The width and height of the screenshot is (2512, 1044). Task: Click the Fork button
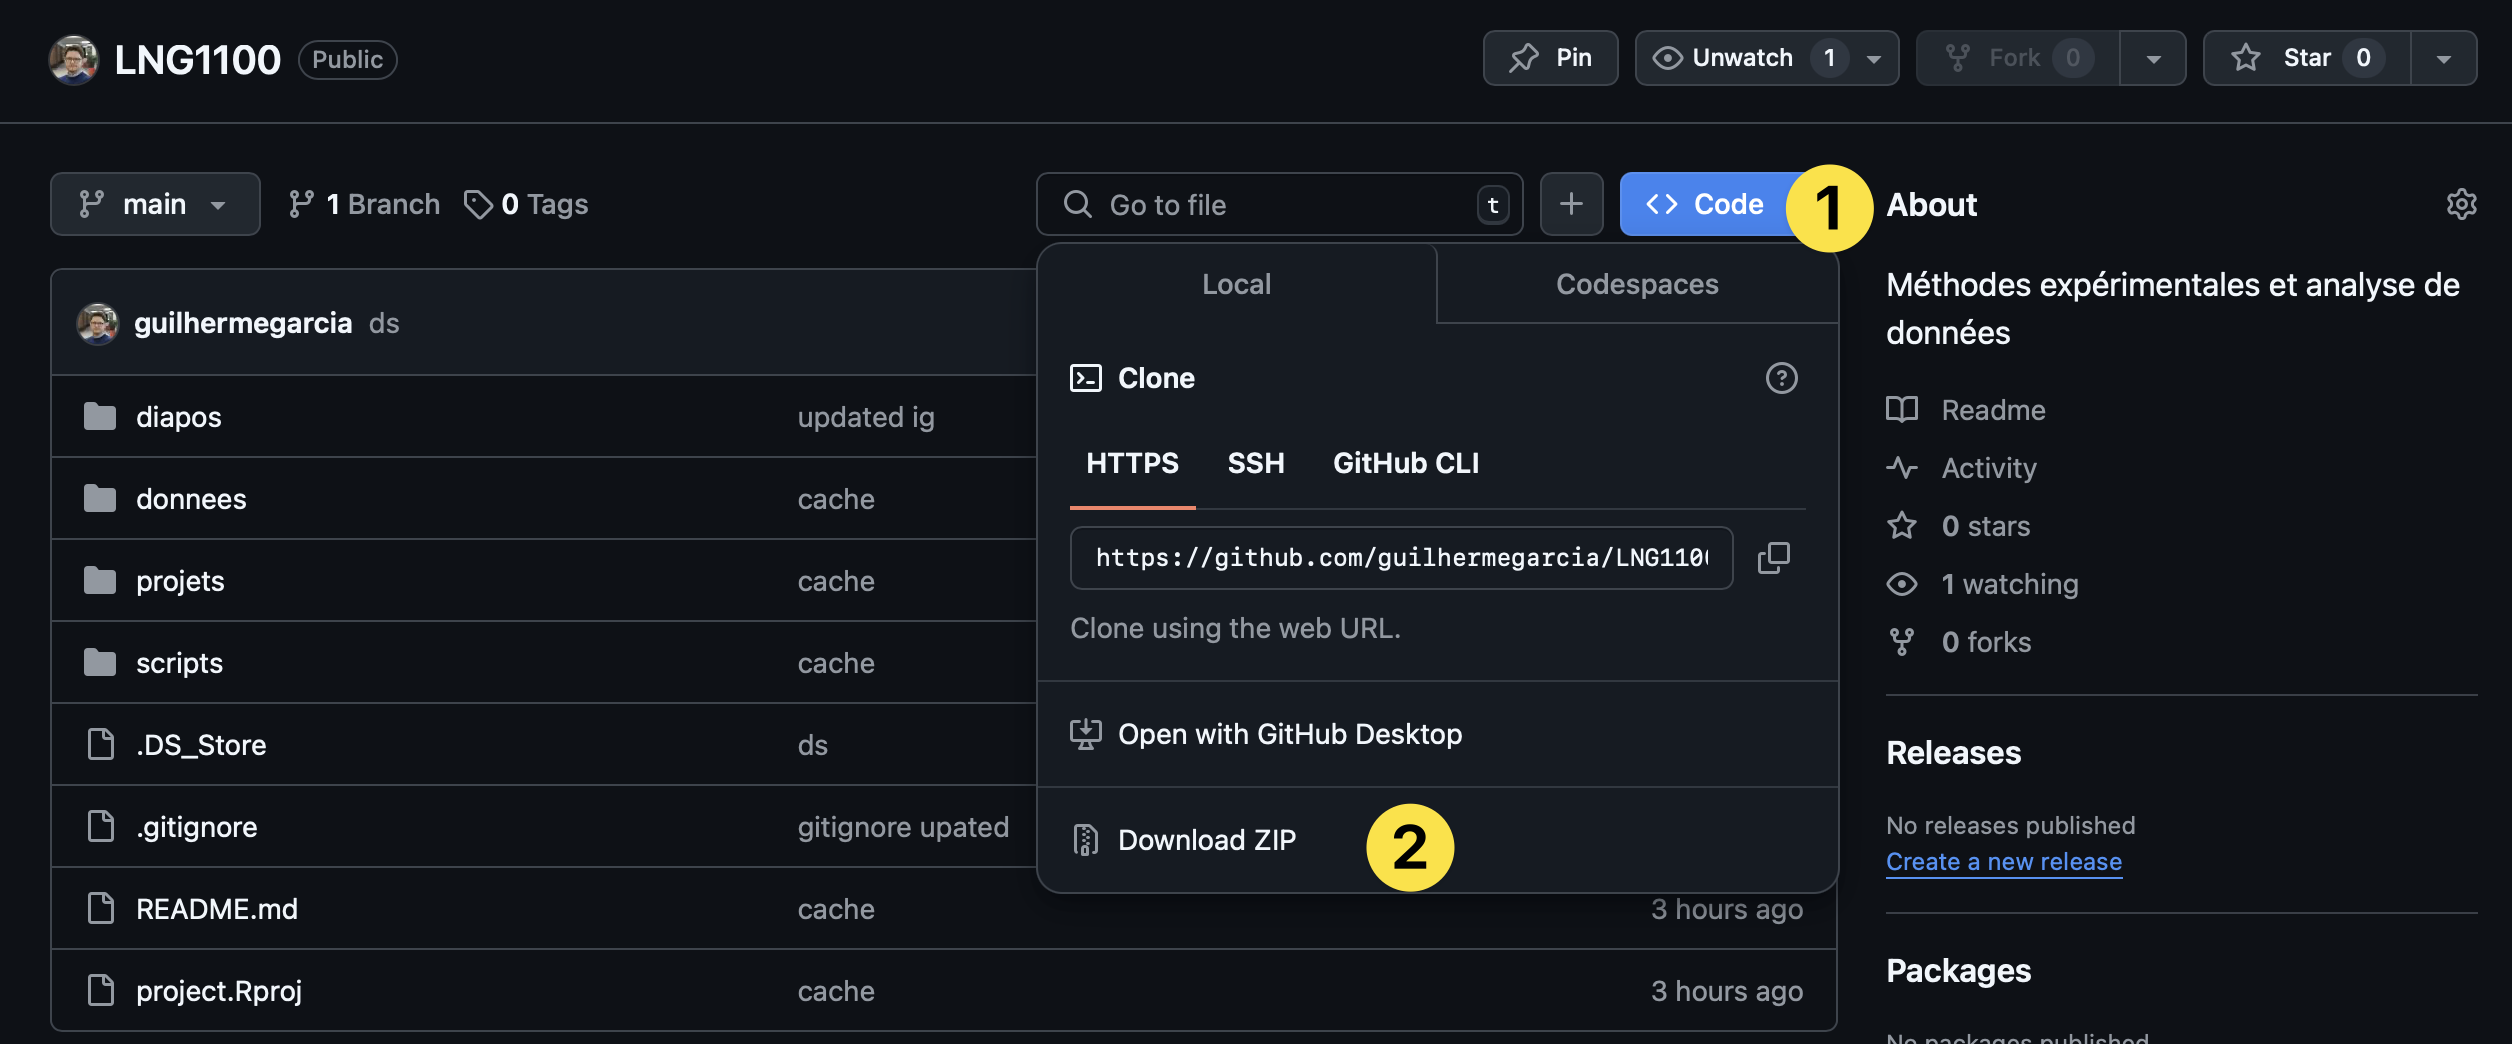[2018, 58]
